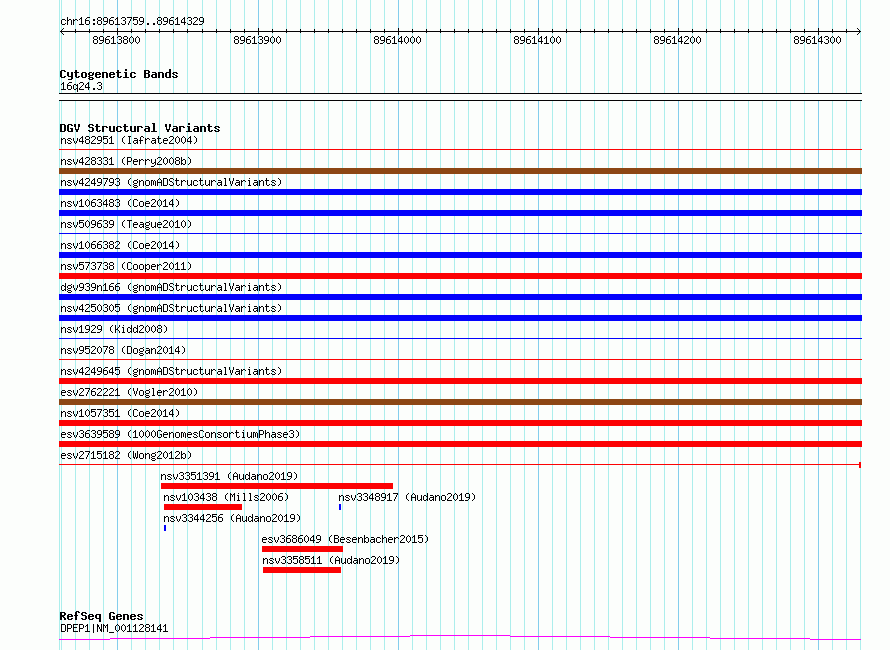This screenshot has width=890, height=650.
Task: Click the nsv428331 (Perry2008b) label
Action: coord(126,161)
